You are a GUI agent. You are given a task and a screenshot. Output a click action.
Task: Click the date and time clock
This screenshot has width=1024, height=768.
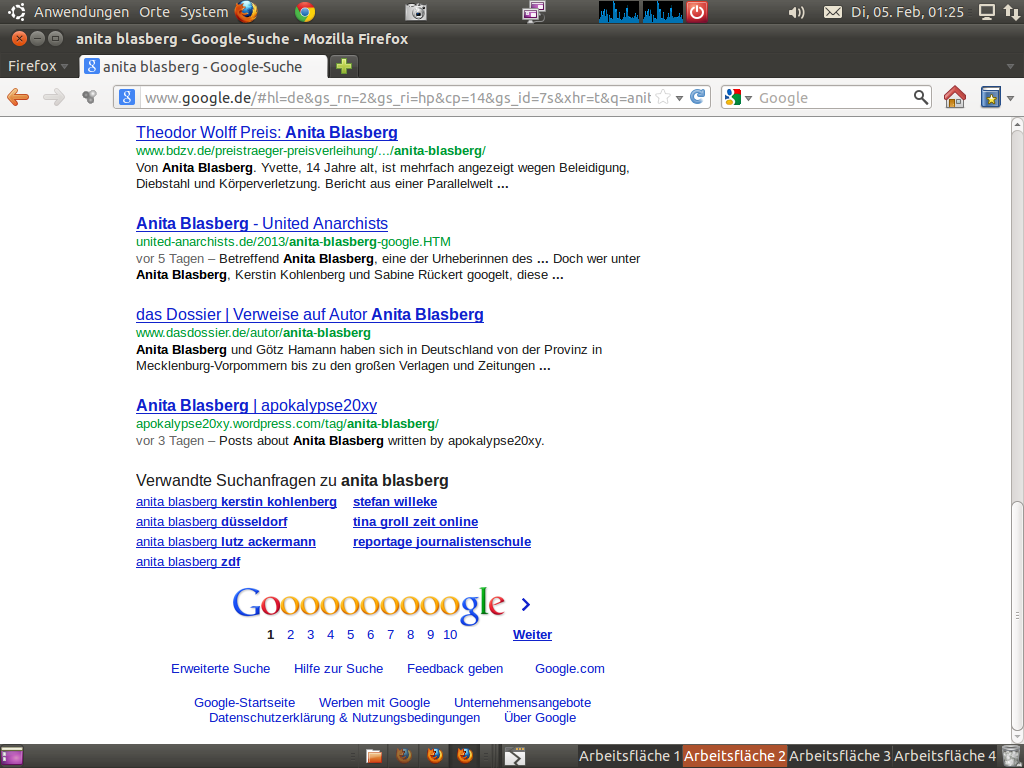pyautogui.click(x=907, y=12)
